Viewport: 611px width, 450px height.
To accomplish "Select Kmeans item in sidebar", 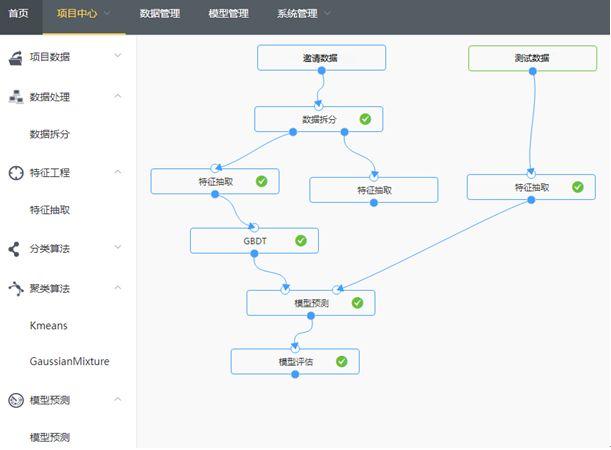I will 49,325.
